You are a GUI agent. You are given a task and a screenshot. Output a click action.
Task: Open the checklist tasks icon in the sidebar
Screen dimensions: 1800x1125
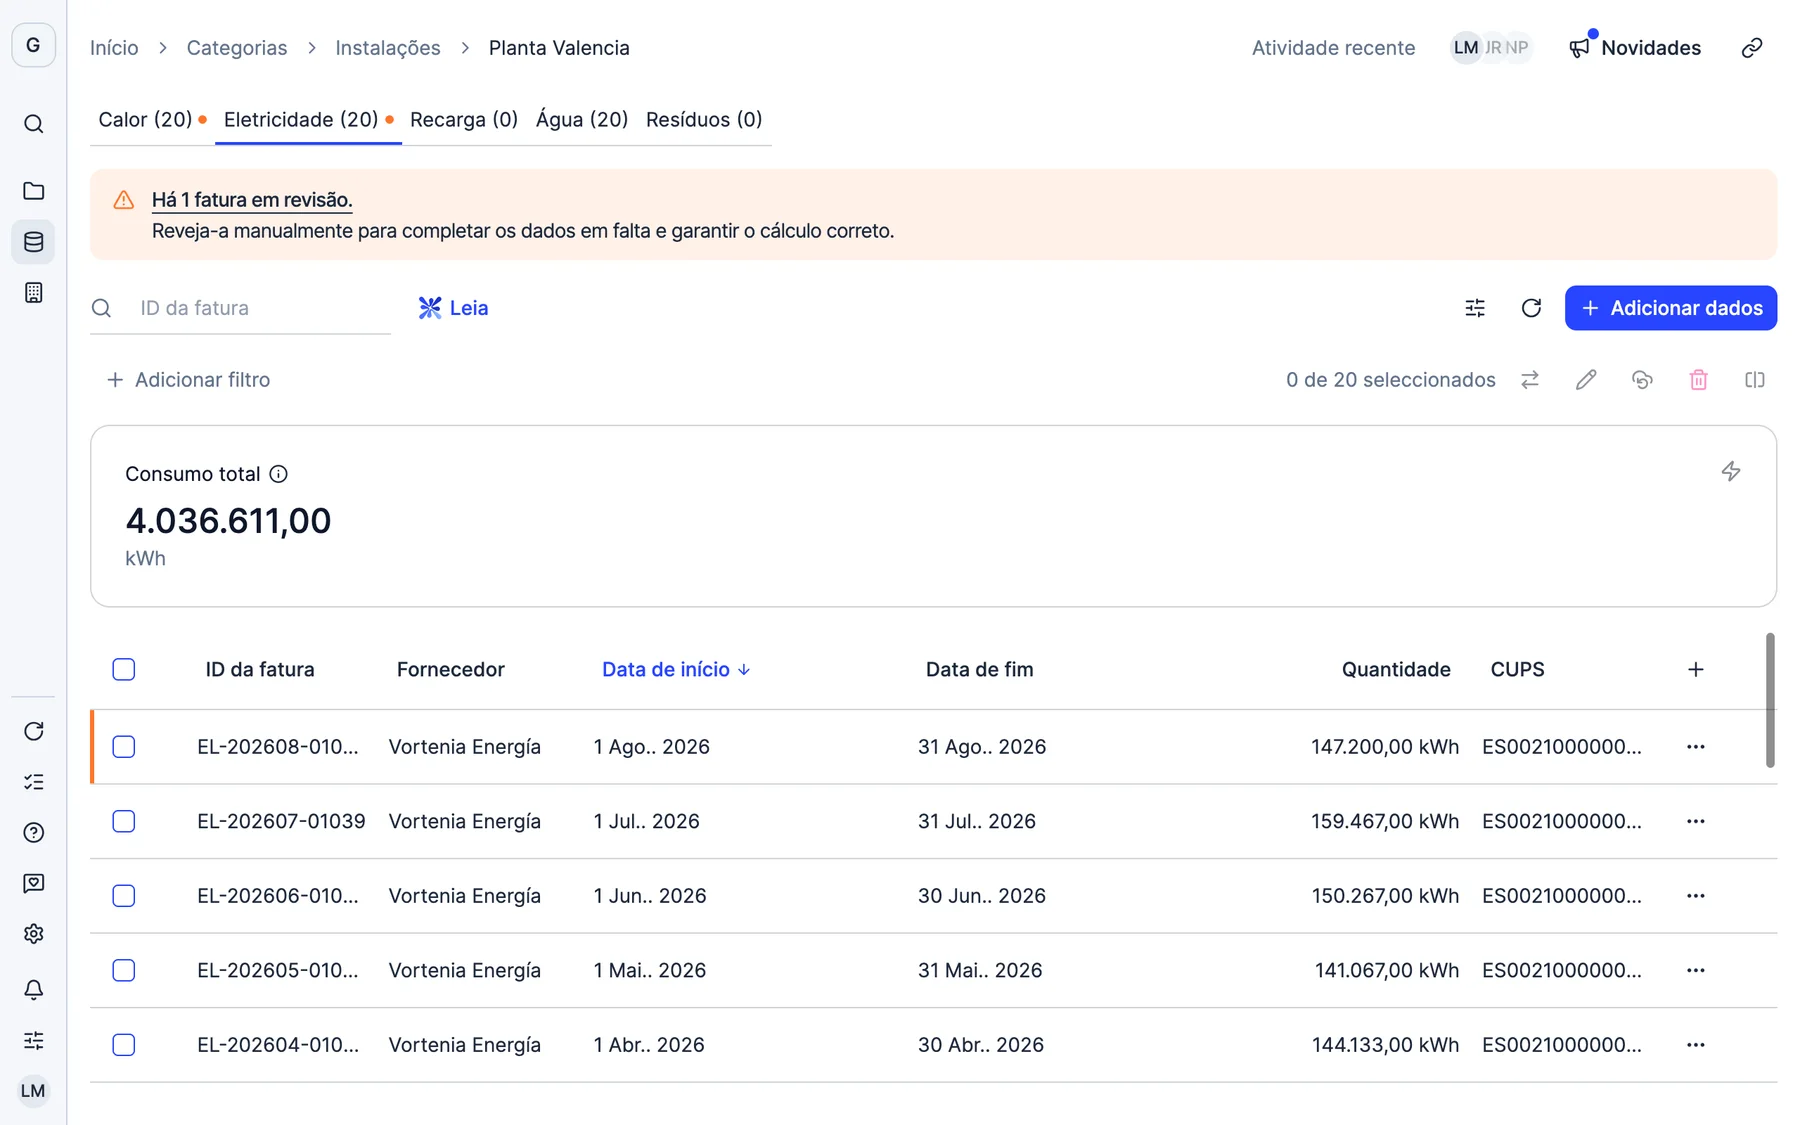(x=33, y=782)
